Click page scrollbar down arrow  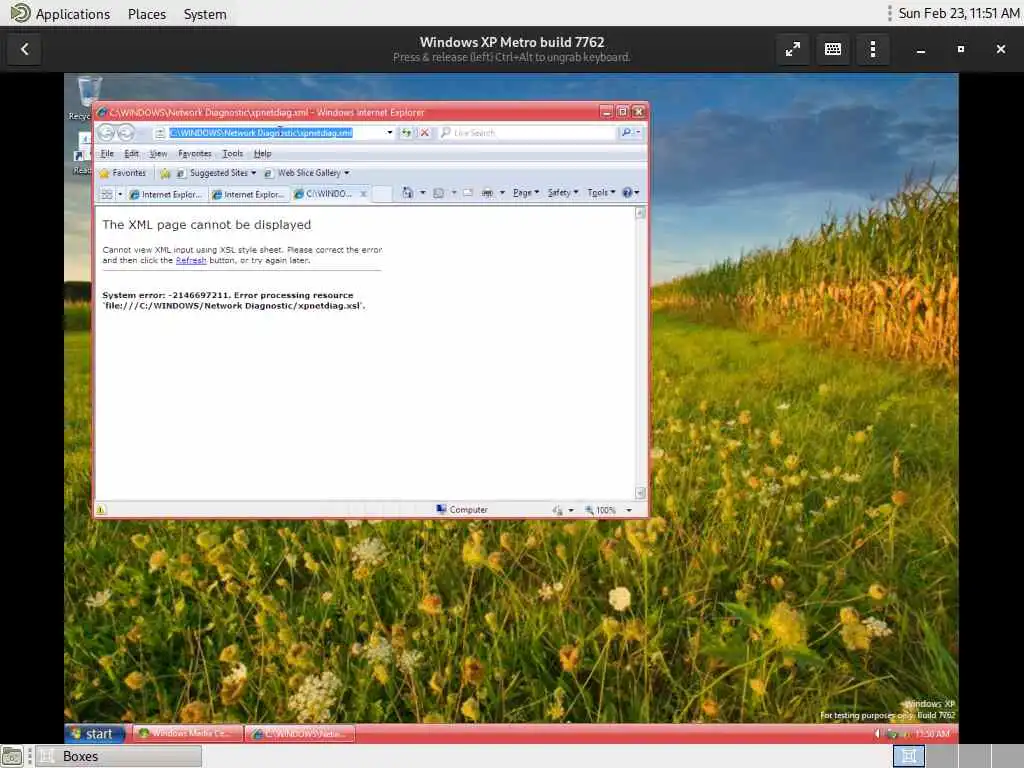point(640,493)
